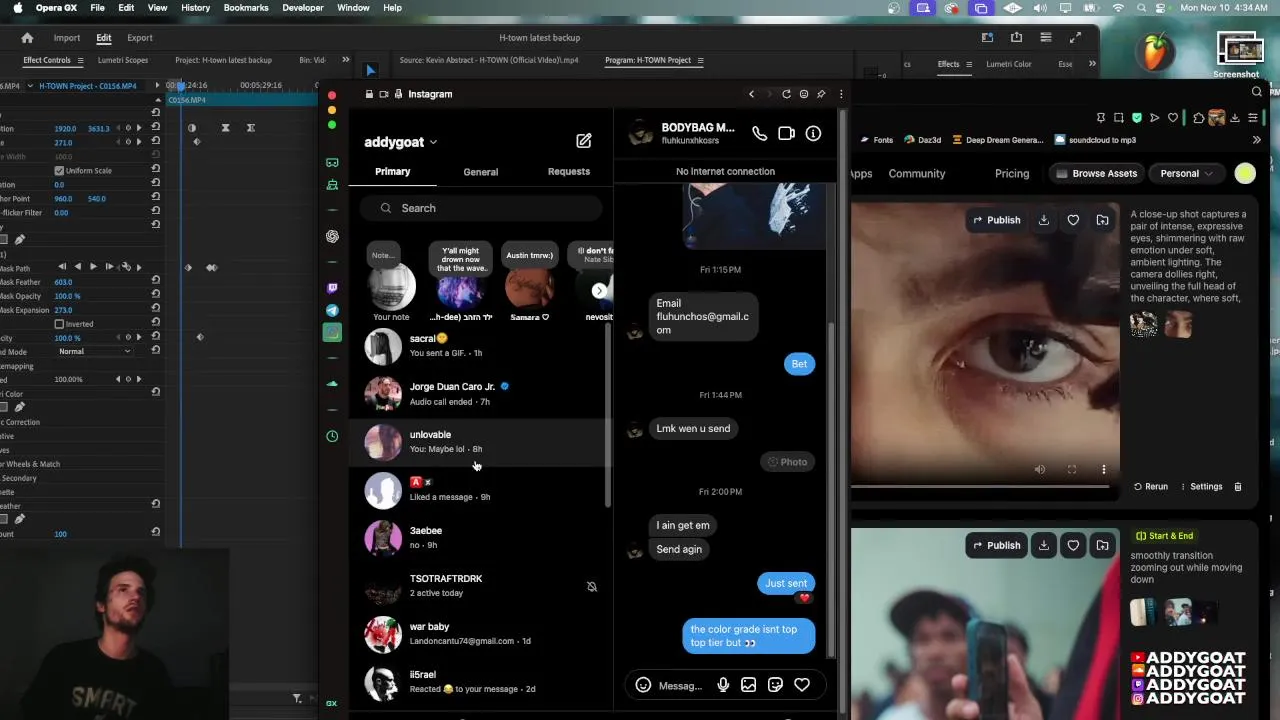
Task: Compose a new Instagram message
Action: pyautogui.click(x=584, y=141)
